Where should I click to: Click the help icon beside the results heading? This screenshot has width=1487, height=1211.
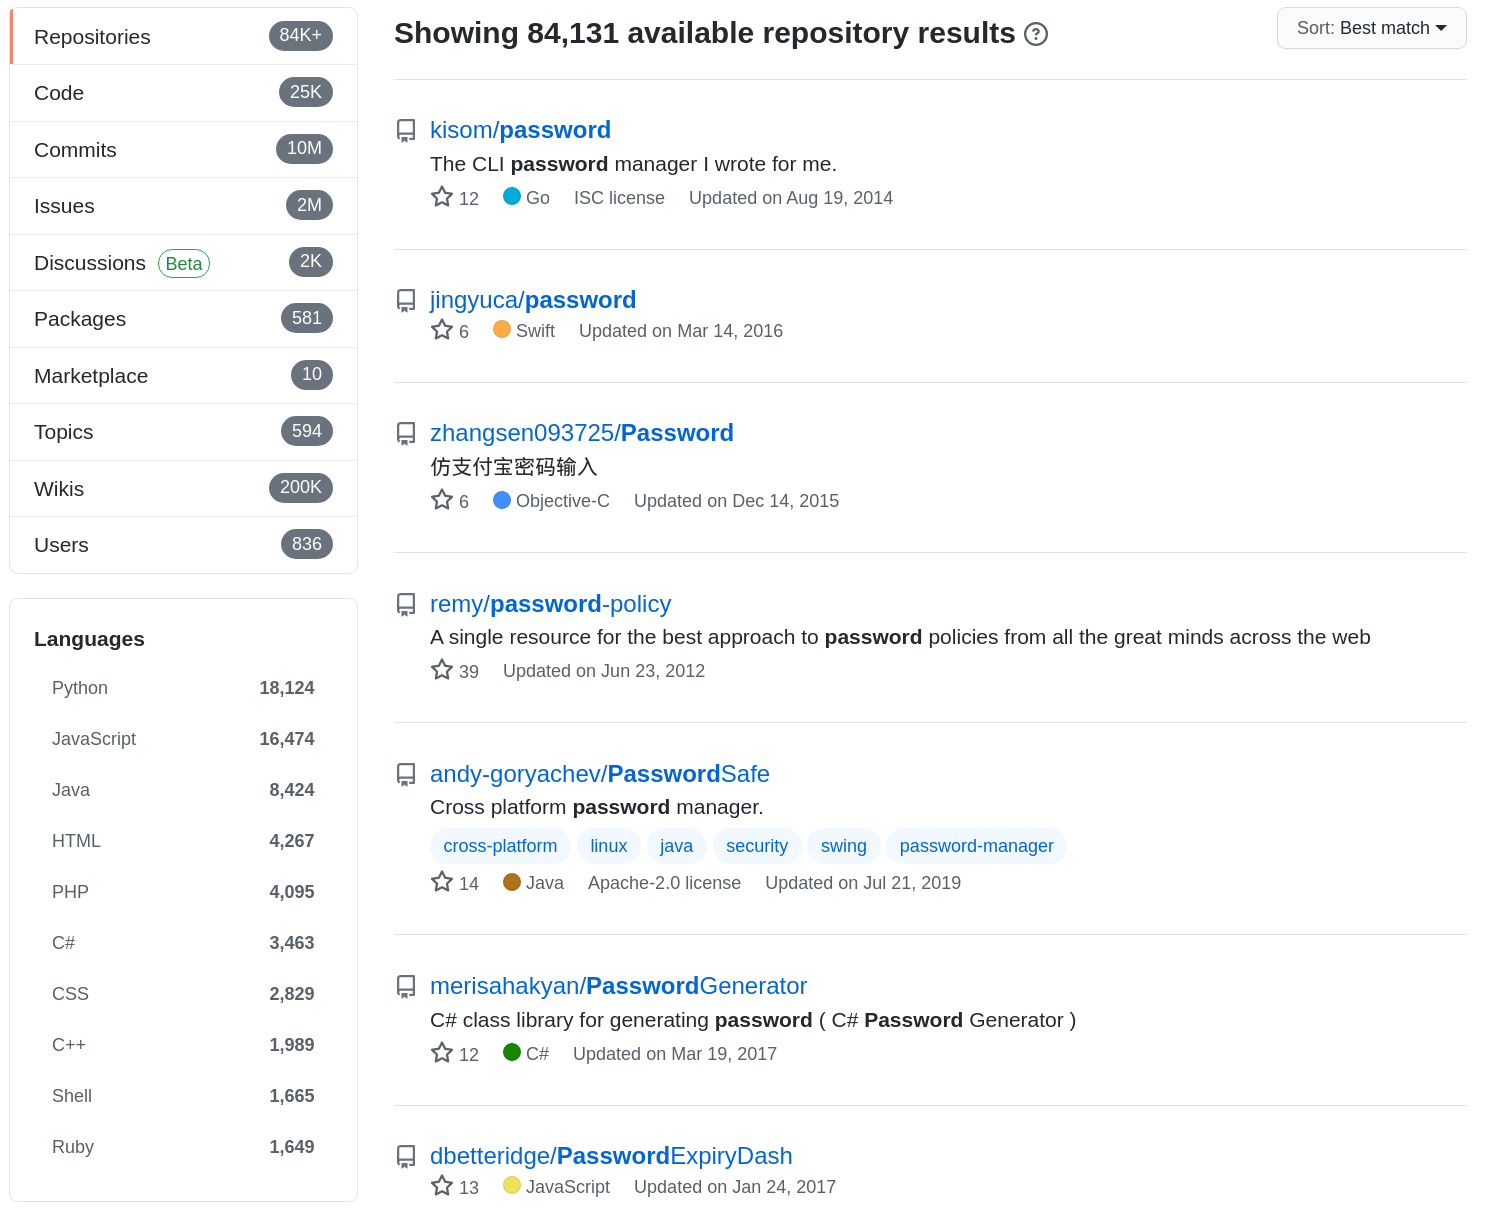[1036, 35]
